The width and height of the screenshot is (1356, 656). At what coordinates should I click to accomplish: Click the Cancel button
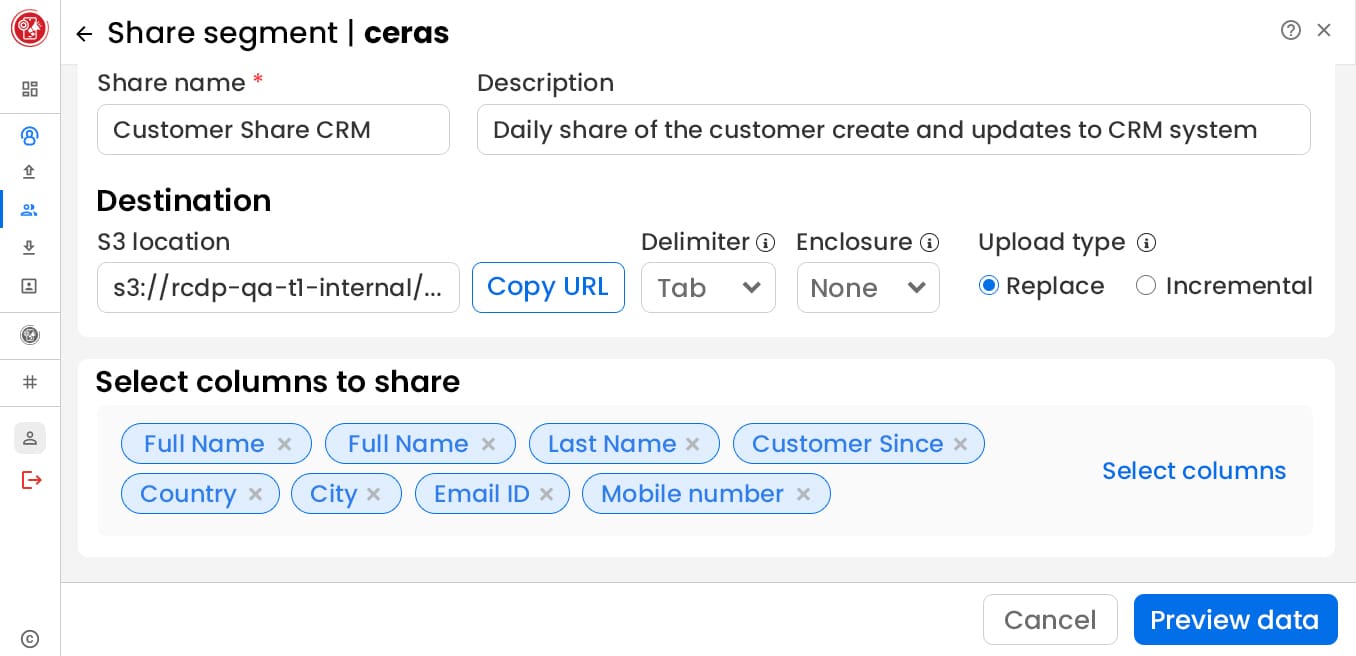pyautogui.click(x=1050, y=620)
